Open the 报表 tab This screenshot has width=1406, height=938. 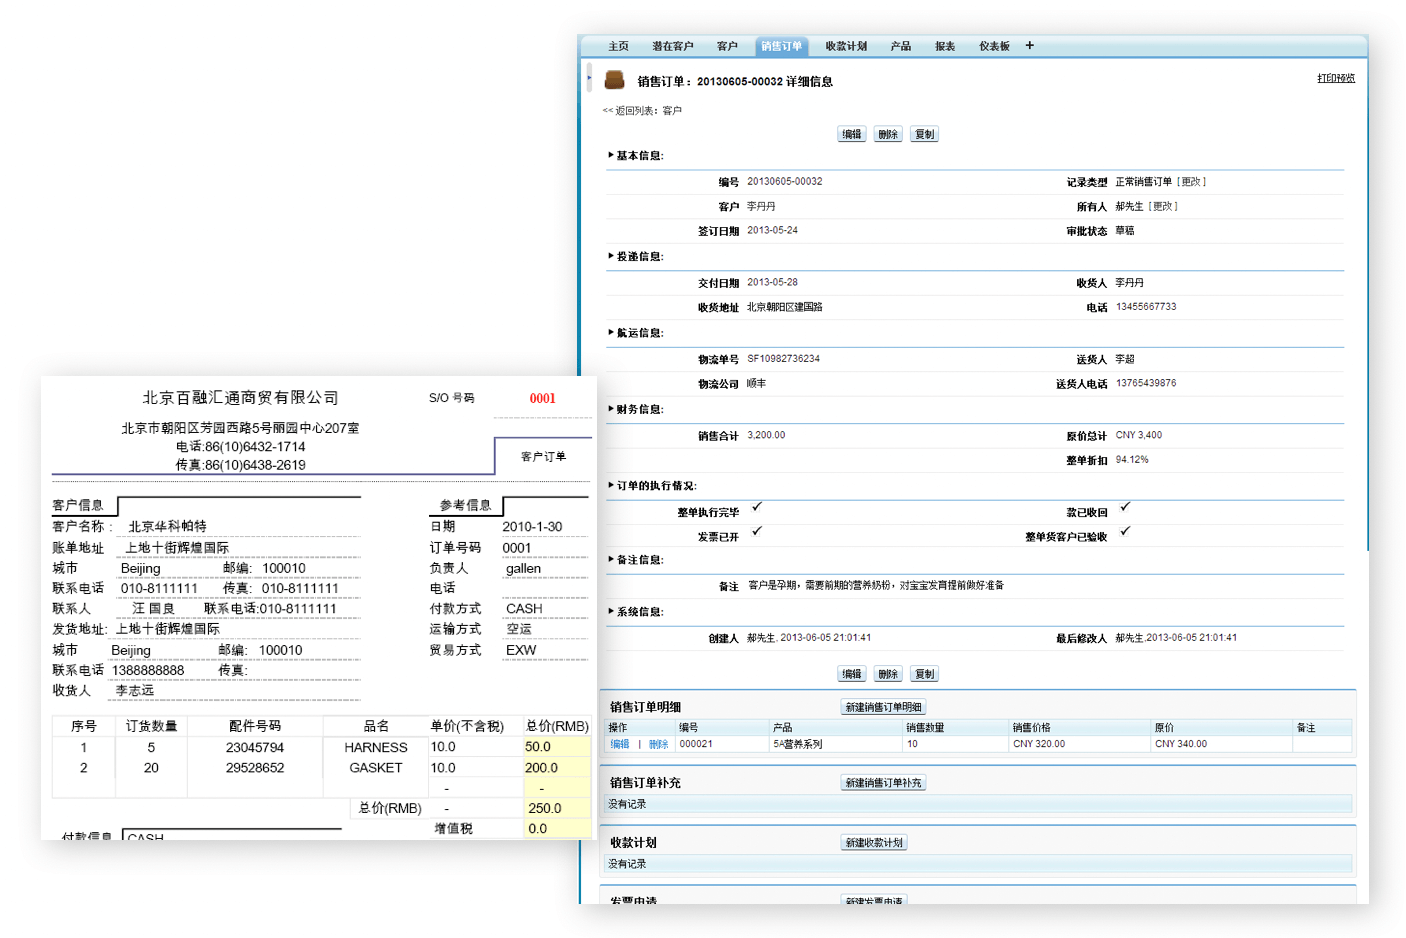pos(945,46)
